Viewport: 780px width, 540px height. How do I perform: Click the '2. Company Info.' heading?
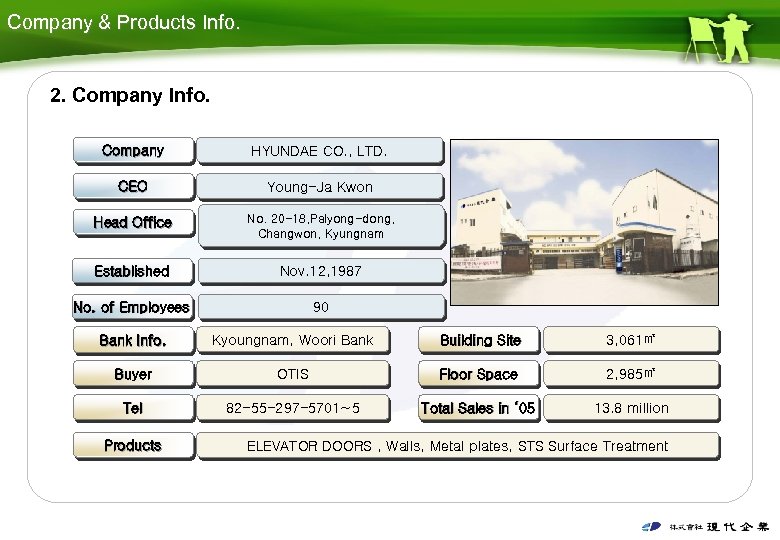point(130,95)
